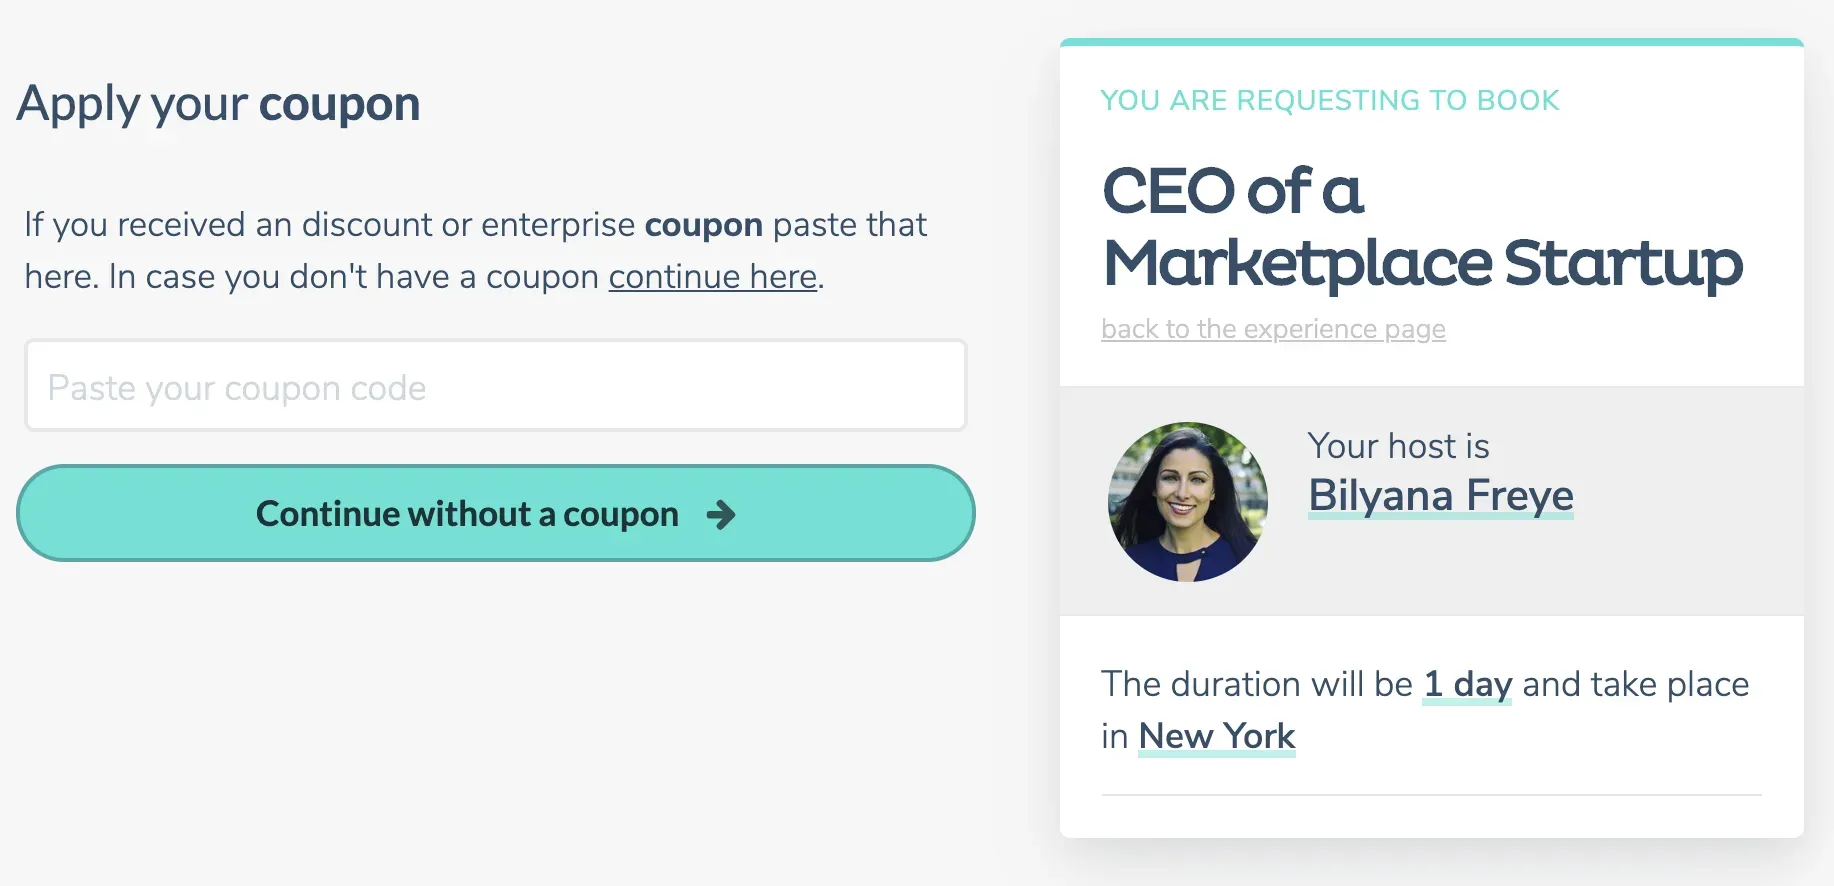Click the phrase "paste that" in the instructions
This screenshot has width=1834, height=886.
click(x=850, y=225)
